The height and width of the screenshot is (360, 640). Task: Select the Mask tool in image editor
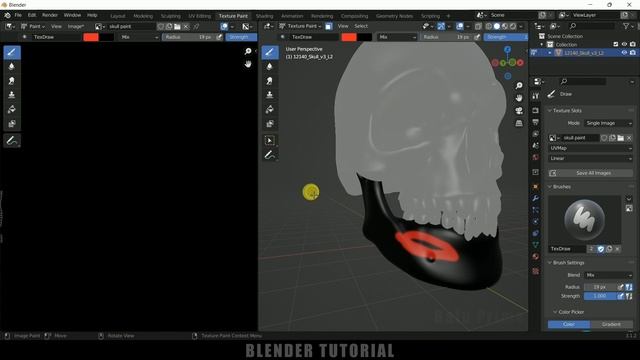[x=12, y=124]
